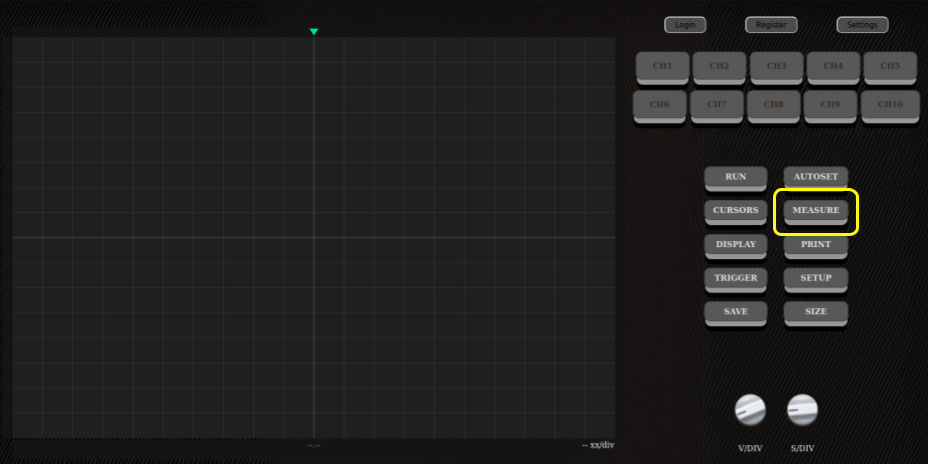Switch on channel CH10
The height and width of the screenshot is (464, 928).
tap(890, 104)
